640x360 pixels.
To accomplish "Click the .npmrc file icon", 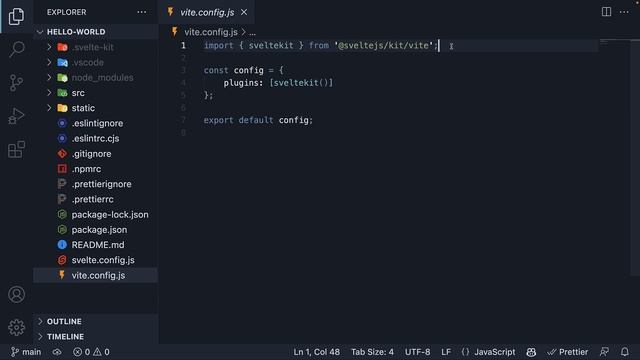I will [62, 169].
